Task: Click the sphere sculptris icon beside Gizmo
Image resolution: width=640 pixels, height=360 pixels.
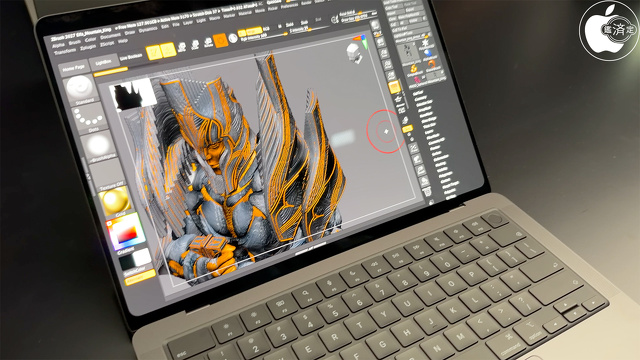Action: point(233,38)
